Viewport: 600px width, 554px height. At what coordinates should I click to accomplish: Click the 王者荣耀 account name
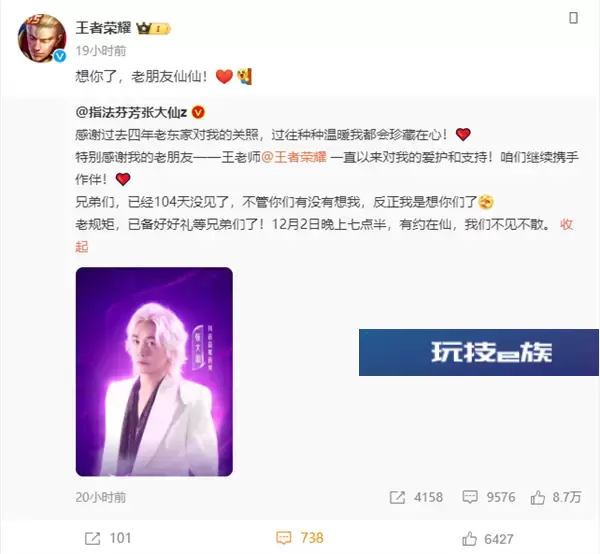pos(103,28)
